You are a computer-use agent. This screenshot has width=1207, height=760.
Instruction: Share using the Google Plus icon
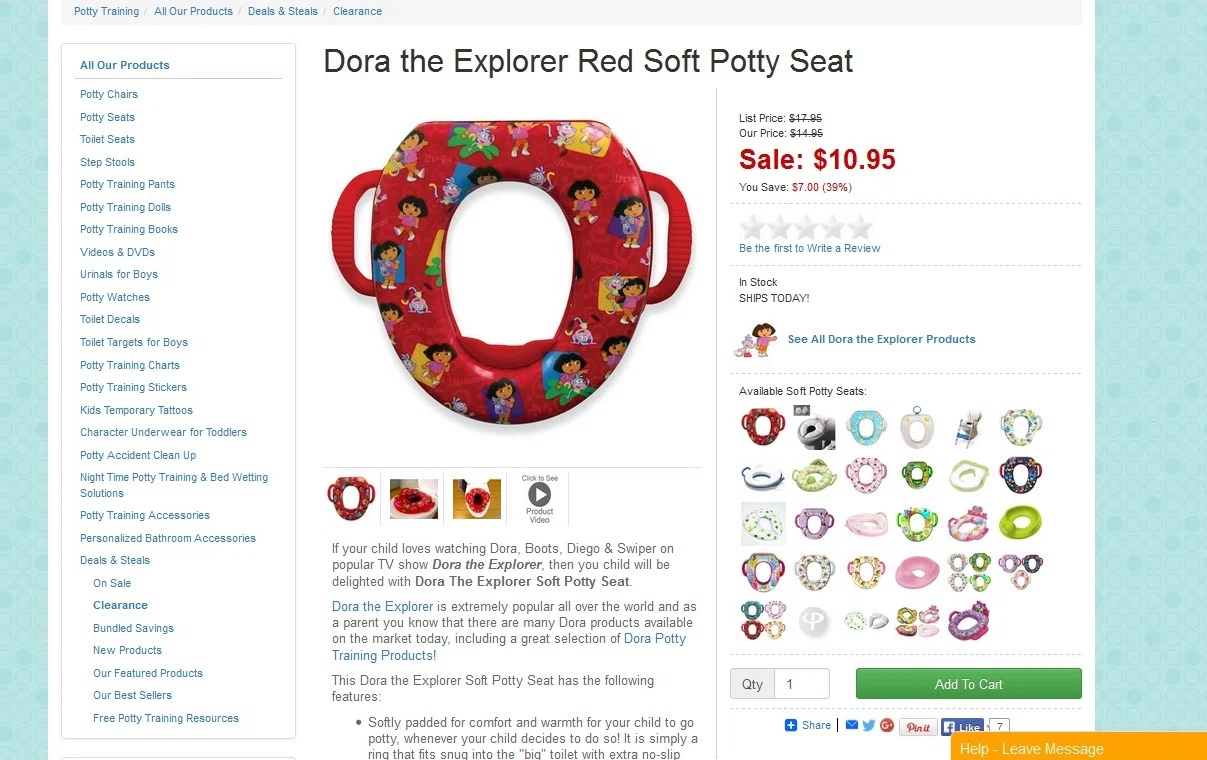pos(886,725)
